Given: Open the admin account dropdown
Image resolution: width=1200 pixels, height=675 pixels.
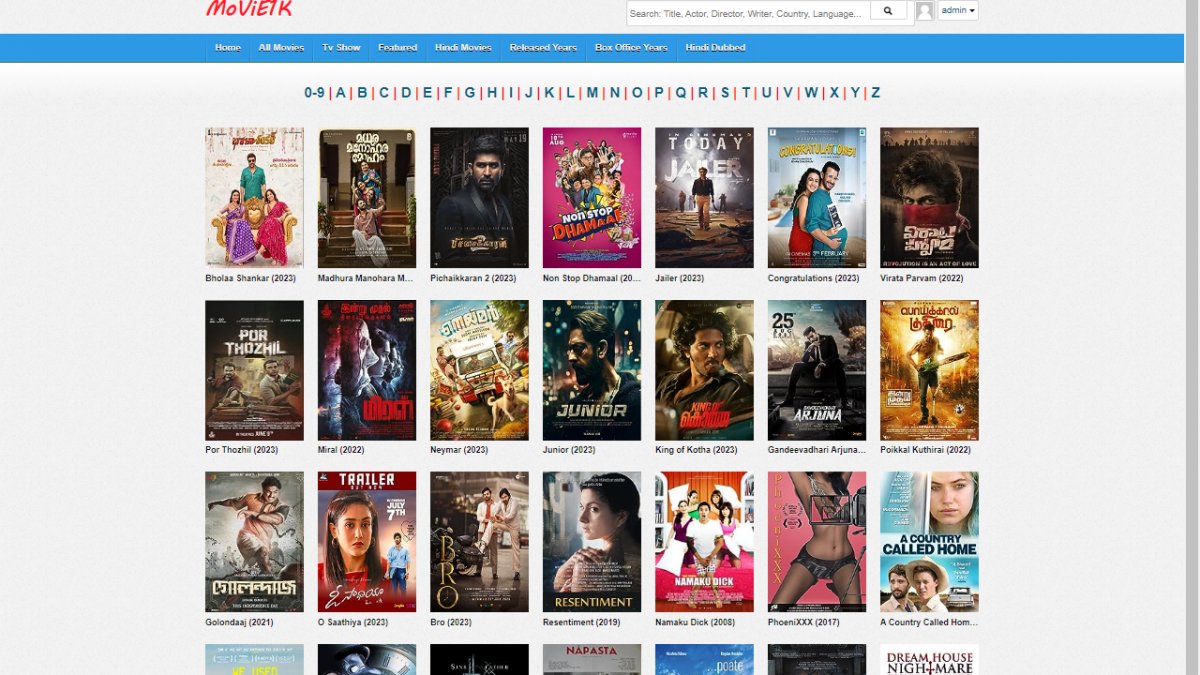Looking at the screenshot, I should point(958,11).
